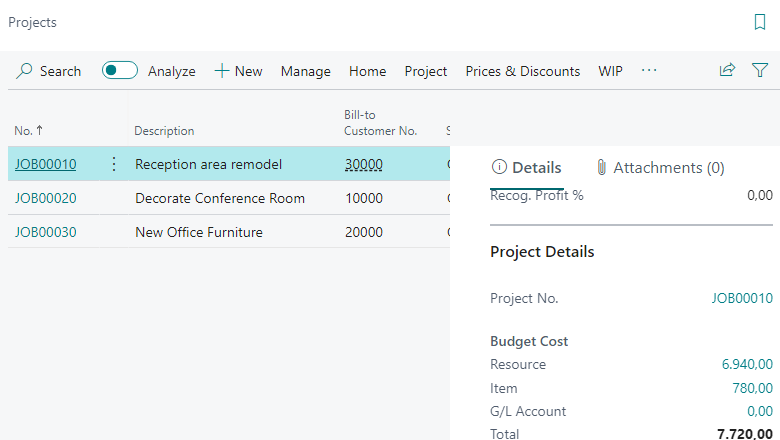The width and height of the screenshot is (780, 440).
Task: Click customer number 10000 cell
Action: point(364,198)
